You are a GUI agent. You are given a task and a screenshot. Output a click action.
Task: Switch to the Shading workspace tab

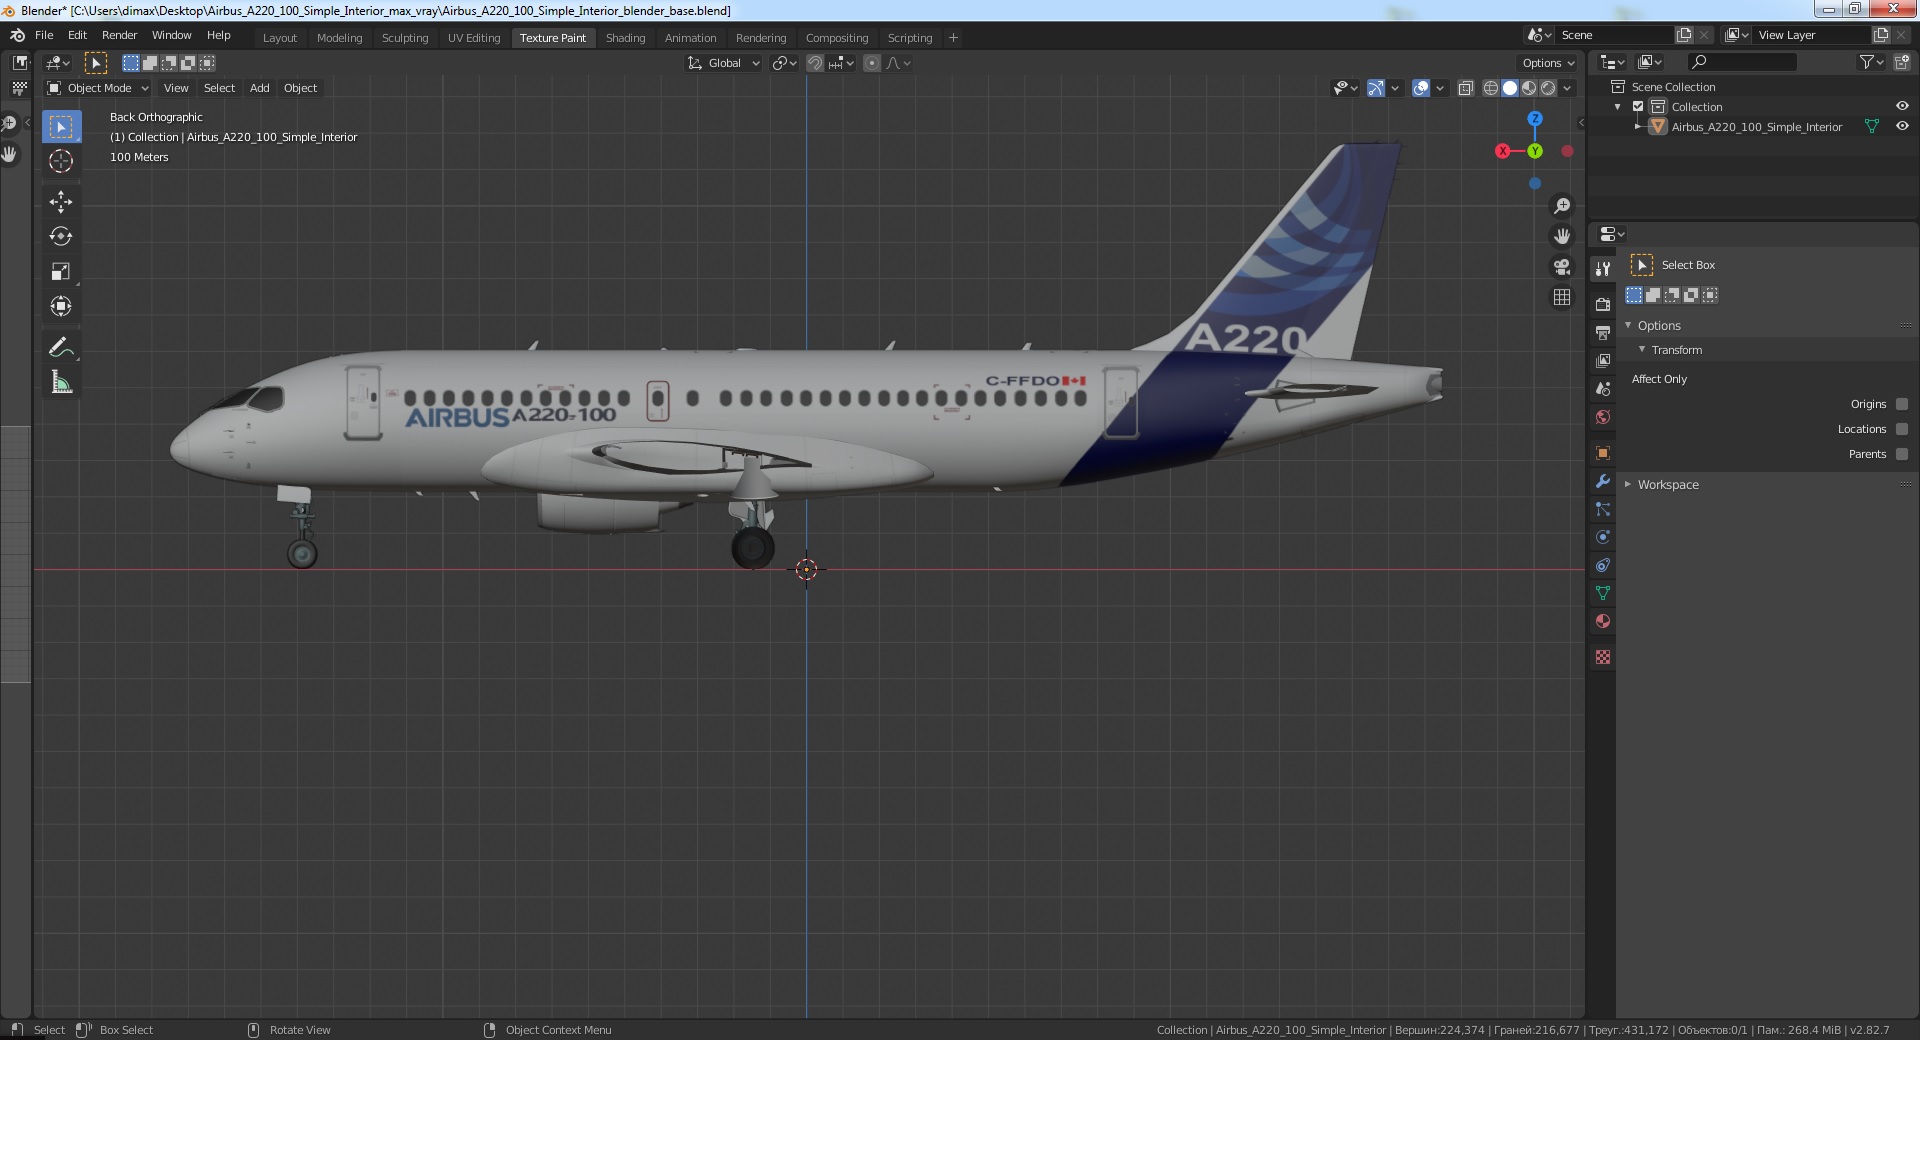click(x=625, y=38)
